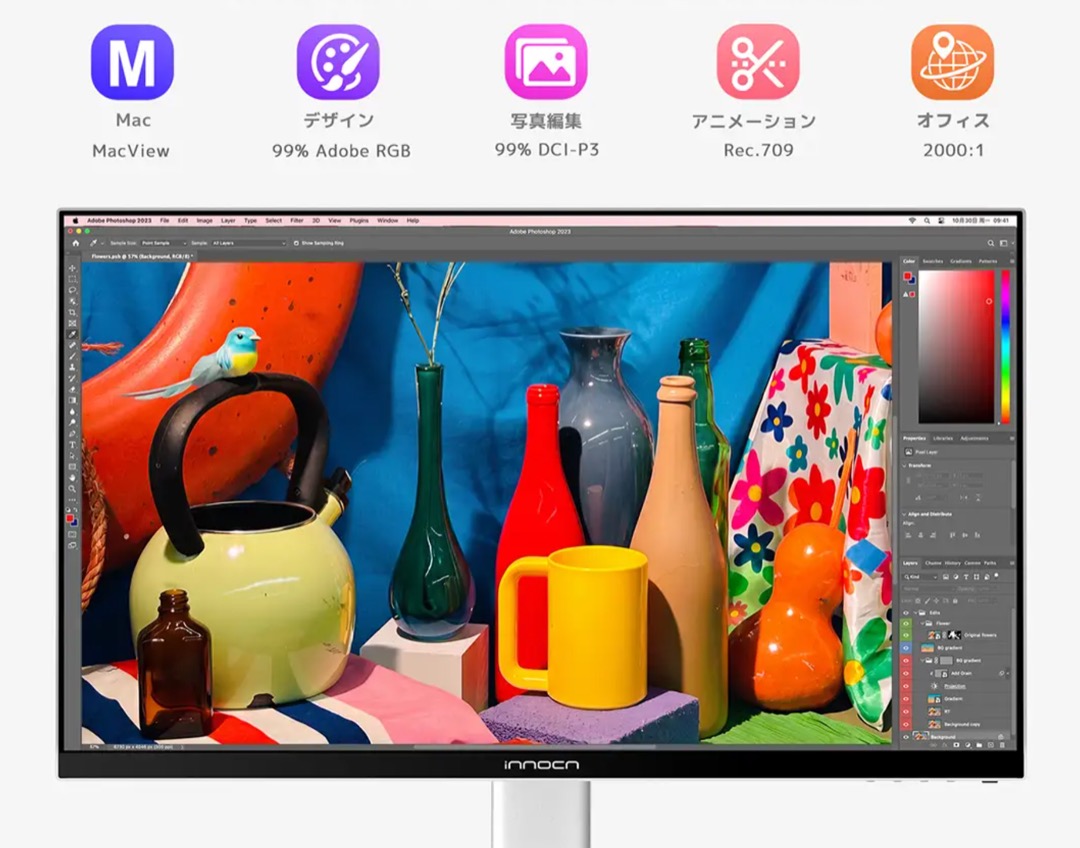1080x848 pixels.
Task: Switch to the Adjustments tab
Action: point(974,438)
